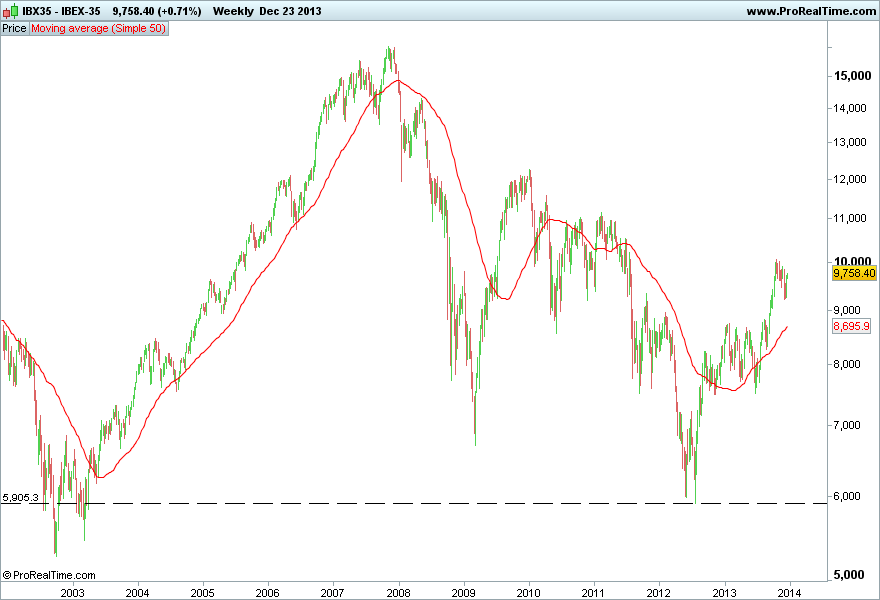Click the IBX35 - IBEX-35 ticker title
Screen dimensions: 880x600
coord(61,11)
